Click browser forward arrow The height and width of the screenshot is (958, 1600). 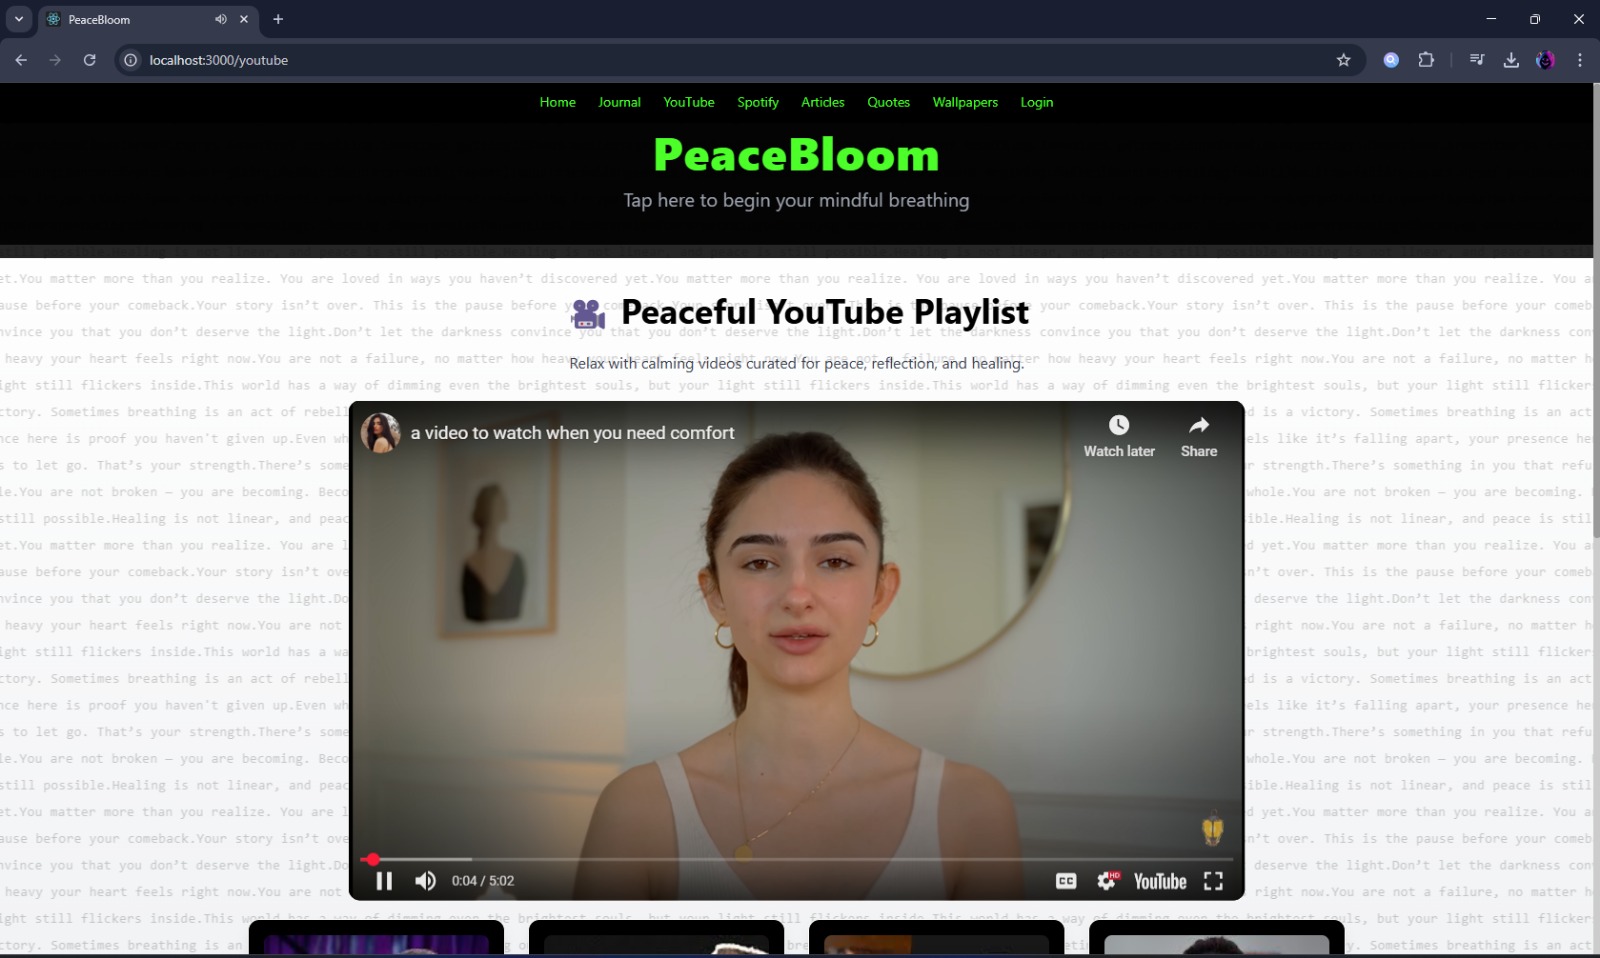click(x=55, y=60)
